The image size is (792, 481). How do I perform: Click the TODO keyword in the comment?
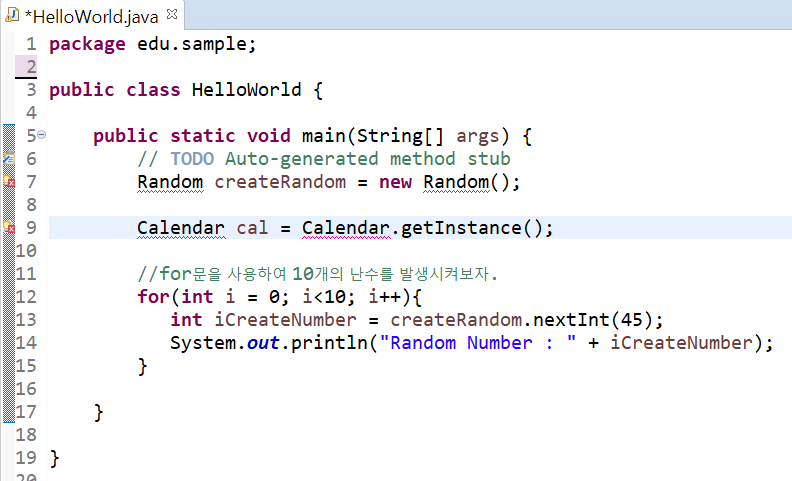click(x=192, y=159)
